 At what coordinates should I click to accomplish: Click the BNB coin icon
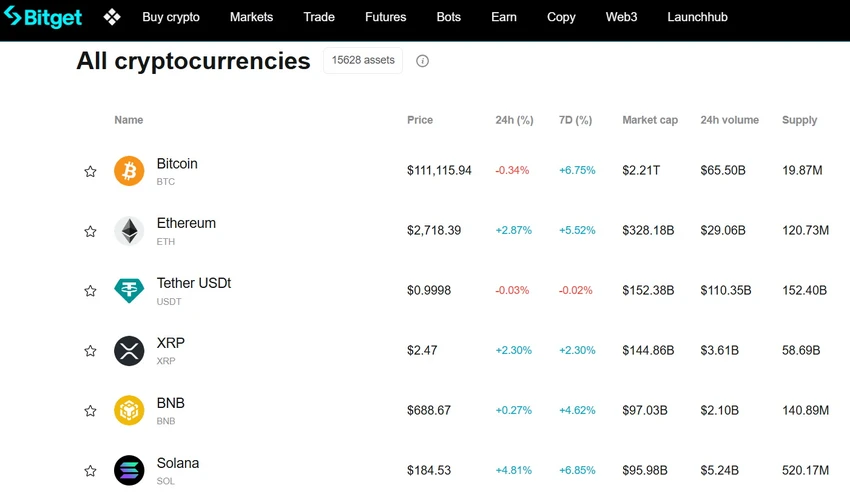tap(129, 410)
